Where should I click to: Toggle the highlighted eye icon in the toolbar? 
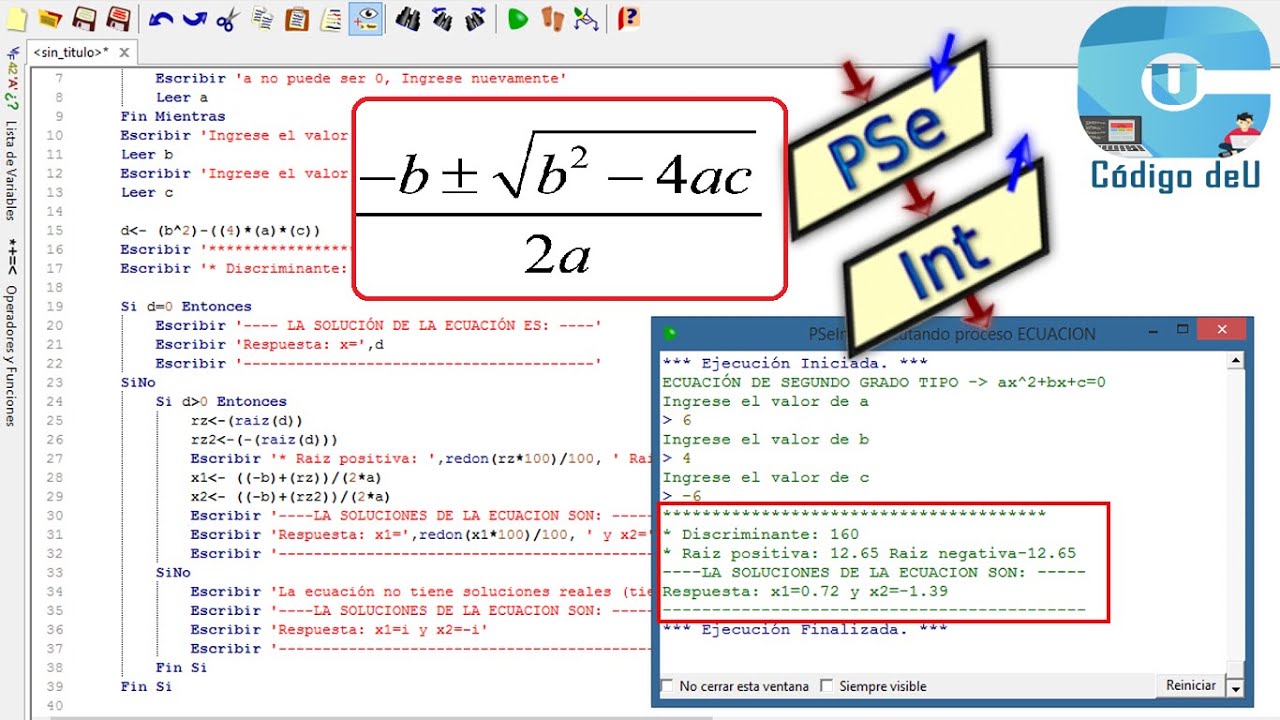(x=366, y=18)
